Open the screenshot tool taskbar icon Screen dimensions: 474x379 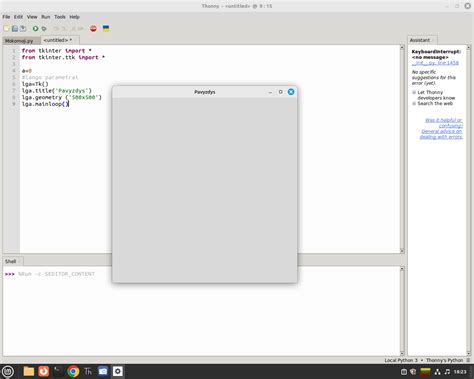click(x=103, y=371)
